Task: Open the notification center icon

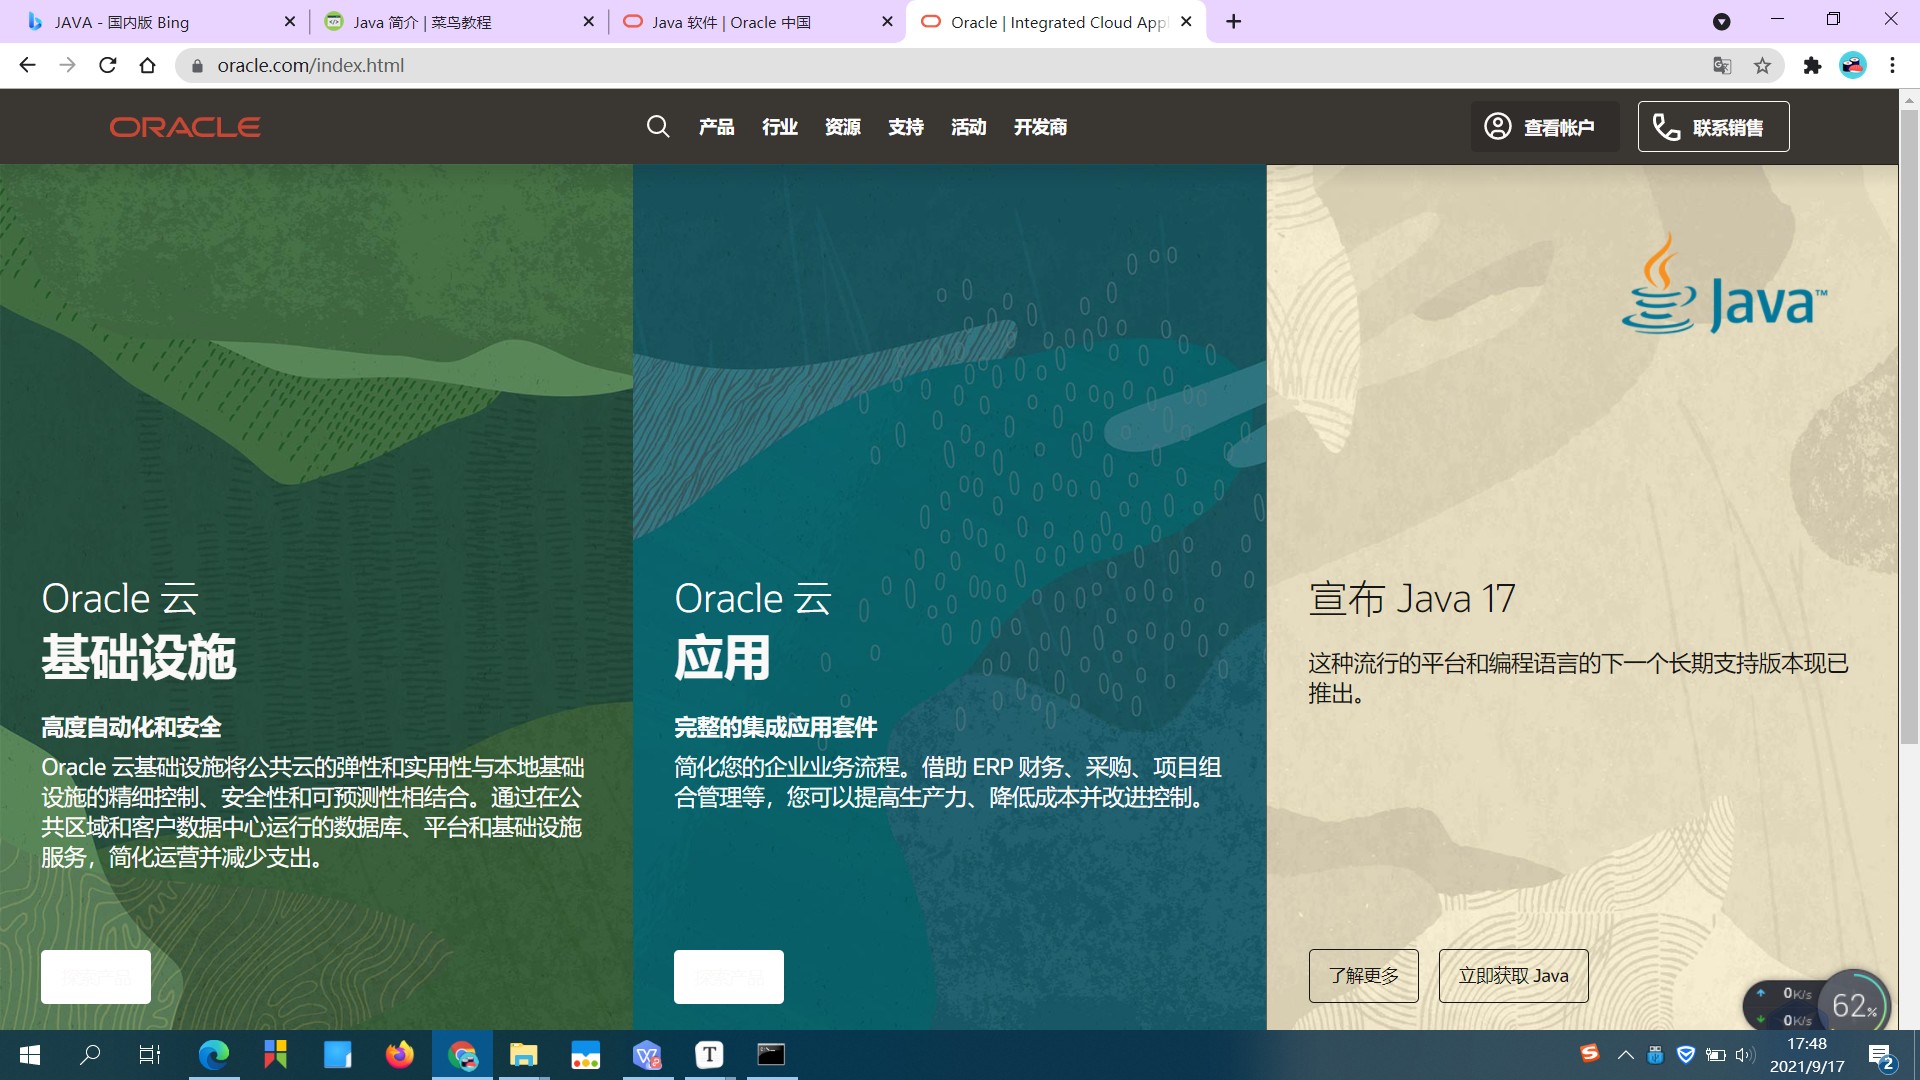Action: tap(1881, 1055)
